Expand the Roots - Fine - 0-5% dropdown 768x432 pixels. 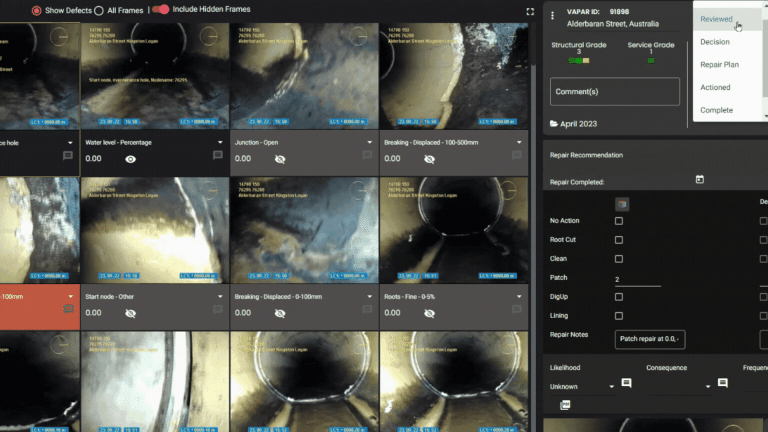519,297
